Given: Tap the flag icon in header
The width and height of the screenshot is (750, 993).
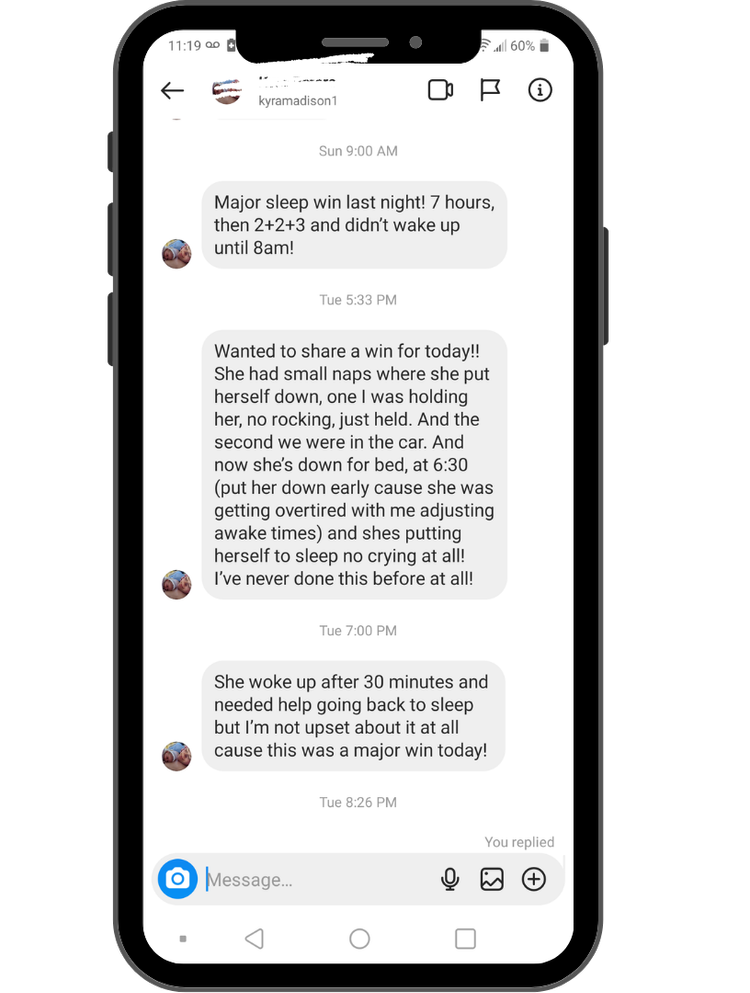Looking at the screenshot, I should (490, 90).
